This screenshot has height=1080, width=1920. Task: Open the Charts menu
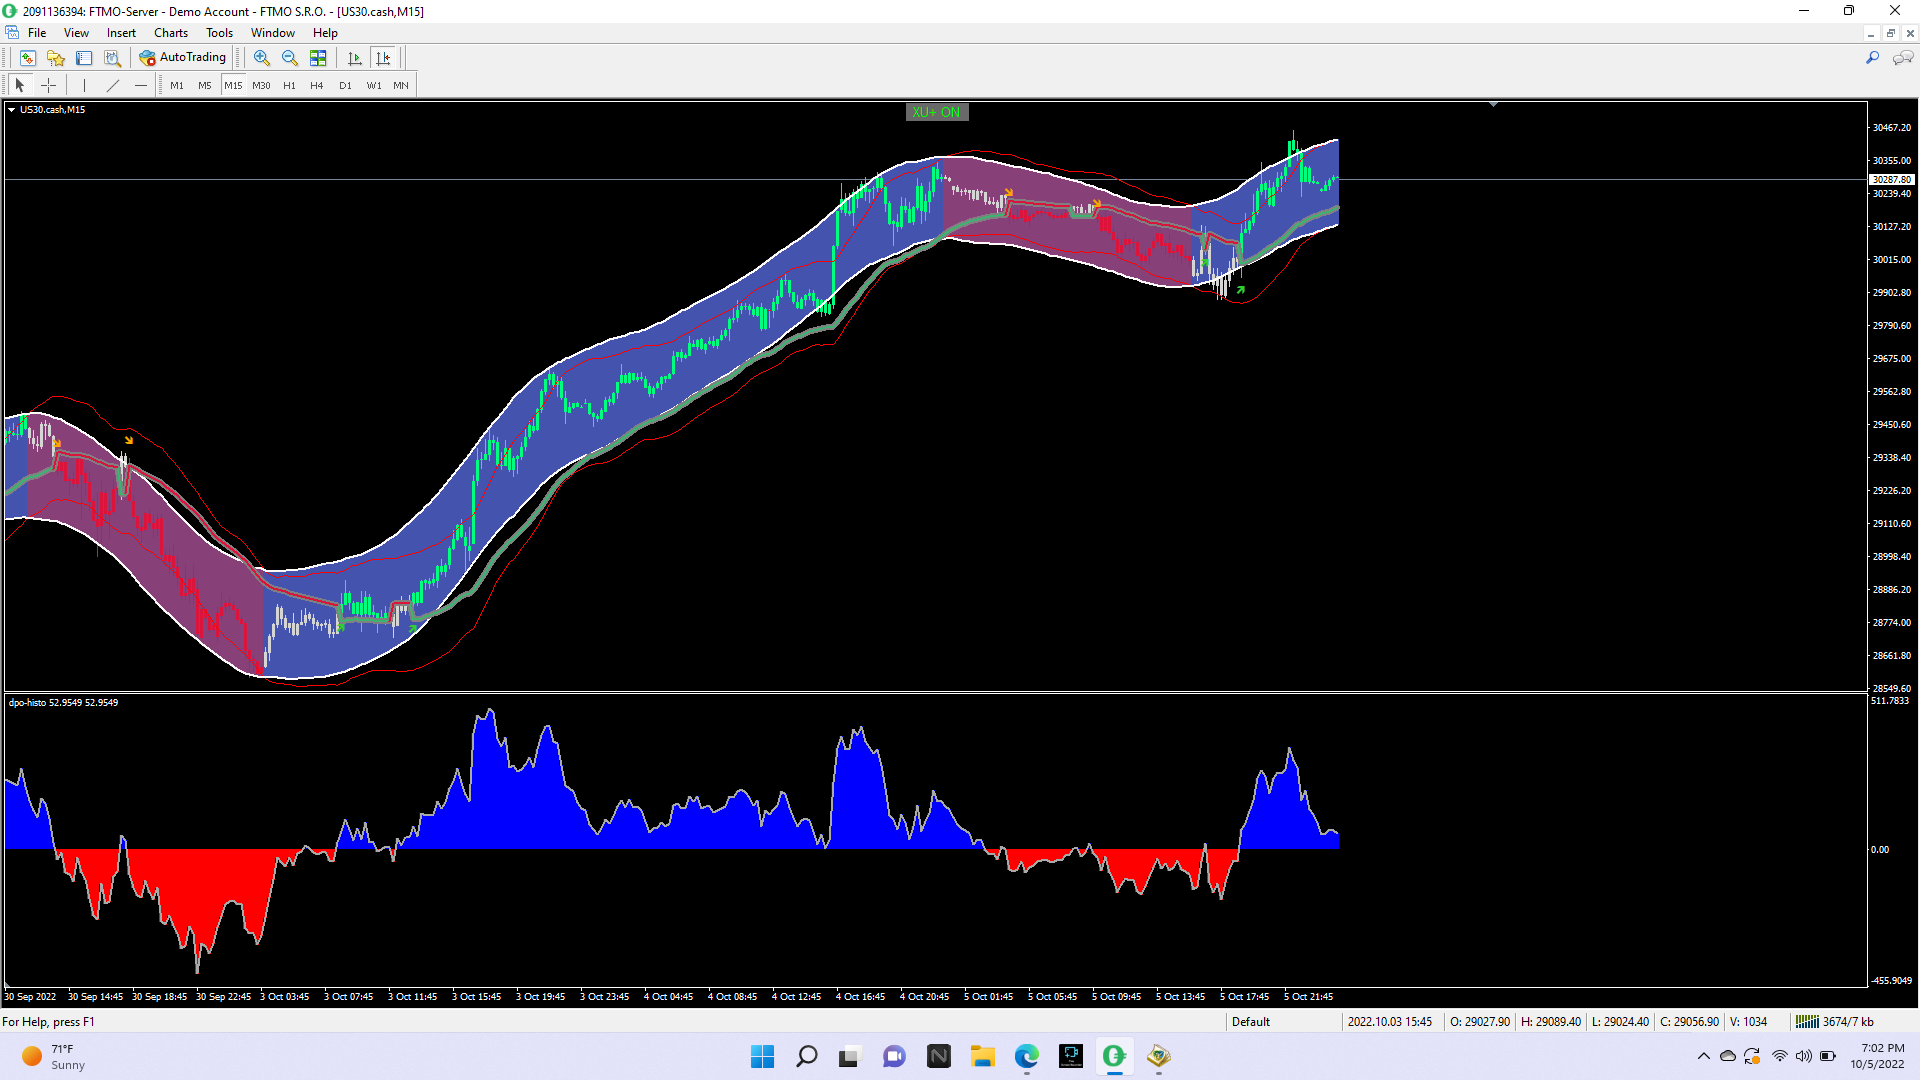click(x=170, y=33)
